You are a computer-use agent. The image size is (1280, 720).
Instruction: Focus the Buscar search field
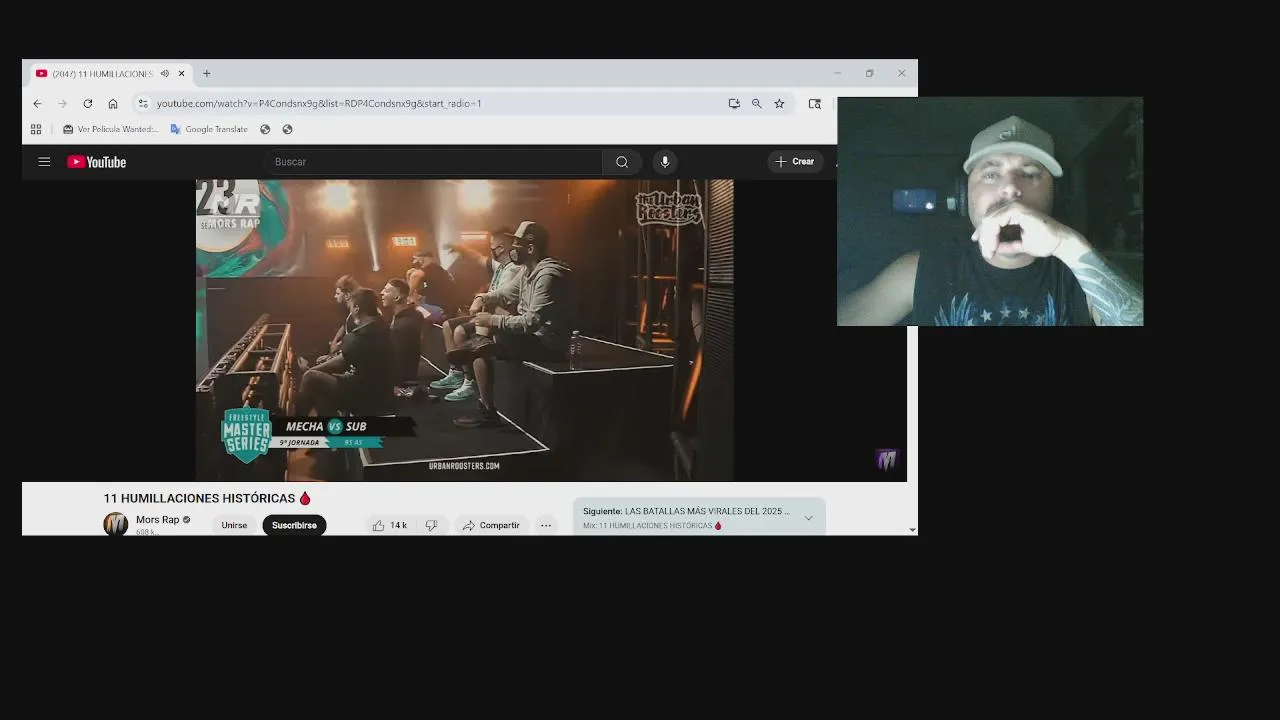tap(433, 162)
